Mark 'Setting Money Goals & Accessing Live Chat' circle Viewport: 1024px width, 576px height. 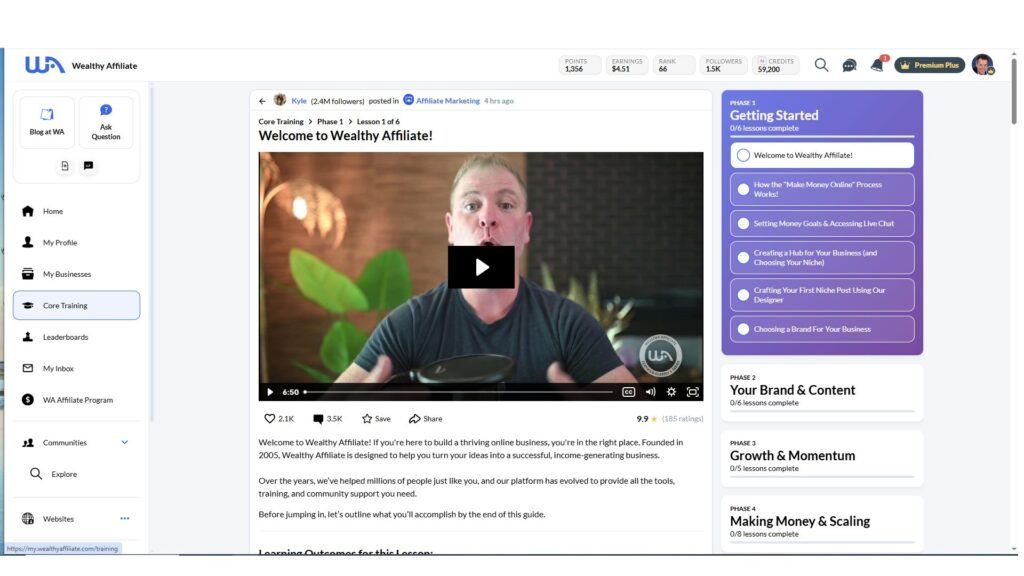pos(743,223)
